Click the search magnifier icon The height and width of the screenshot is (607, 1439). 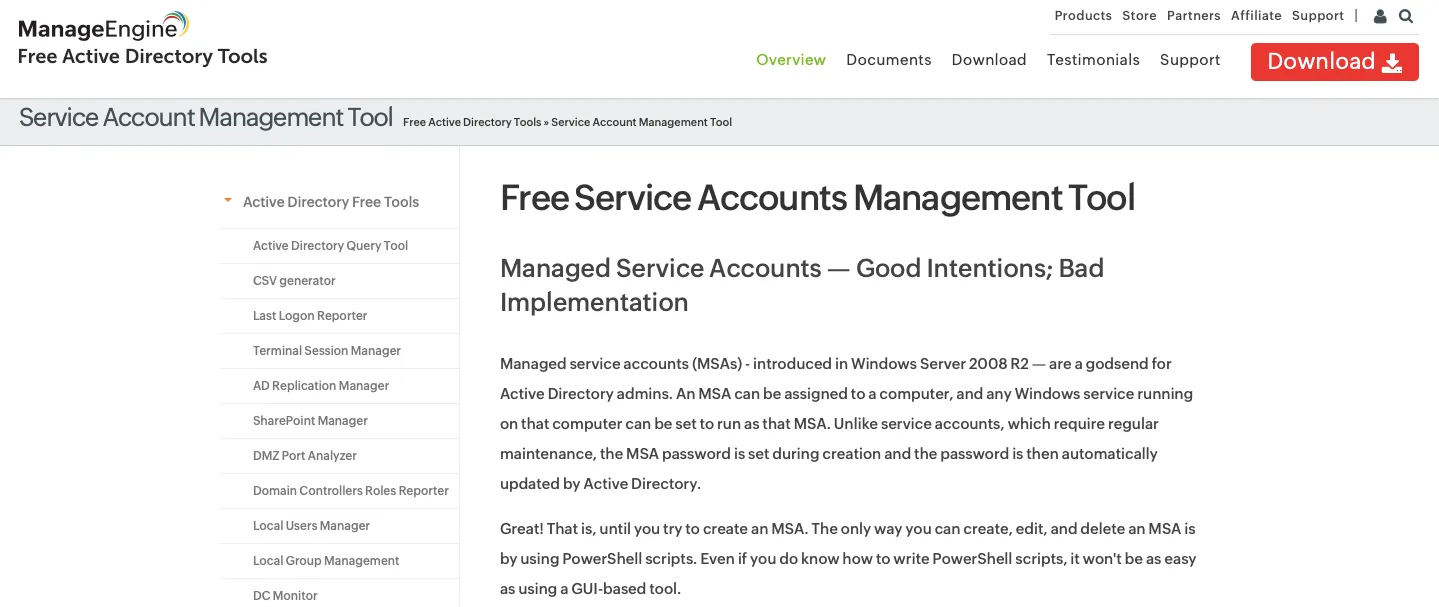1406,16
